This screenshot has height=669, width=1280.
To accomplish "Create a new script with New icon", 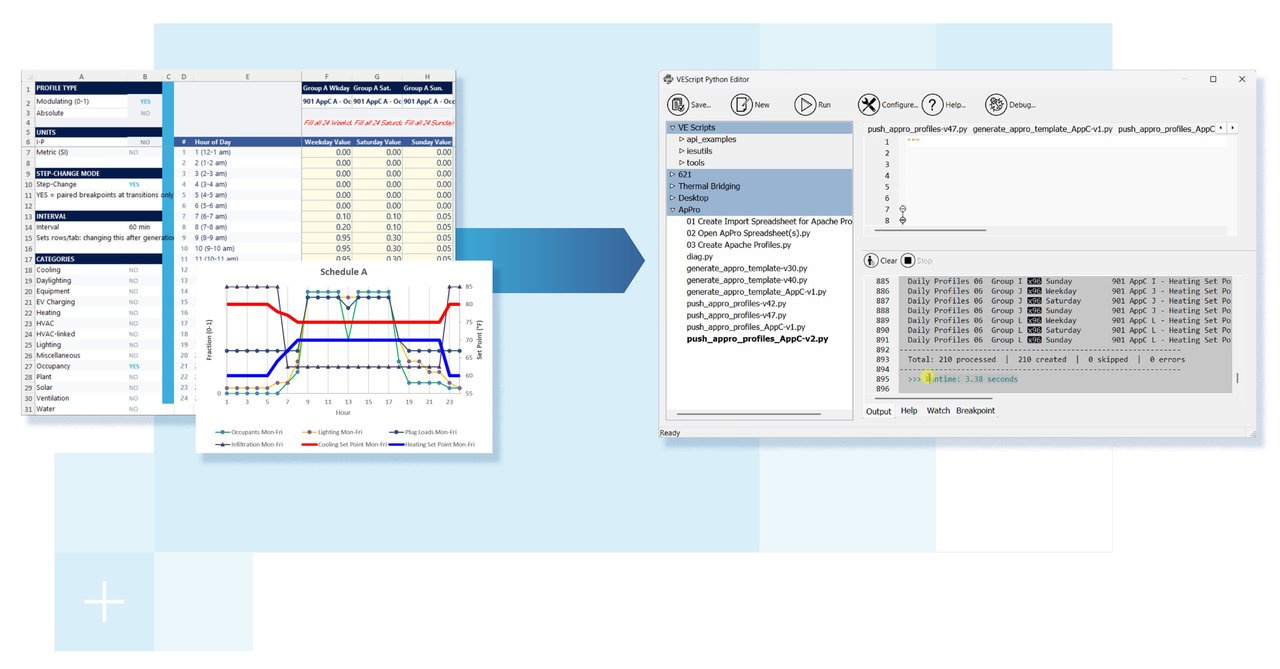I will coord(741,104).
